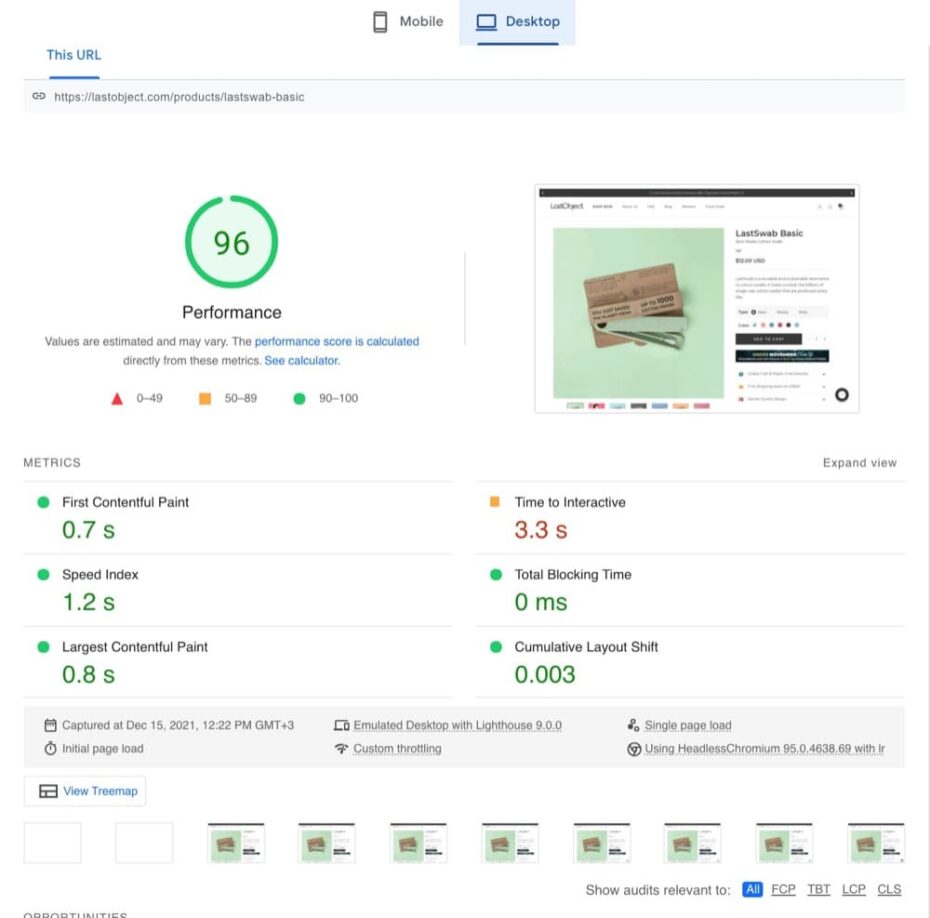Viewport: 930px width, 918px height.
Task: Click the last filmstrip screenshot thumbnail
Action: (875, 841)
